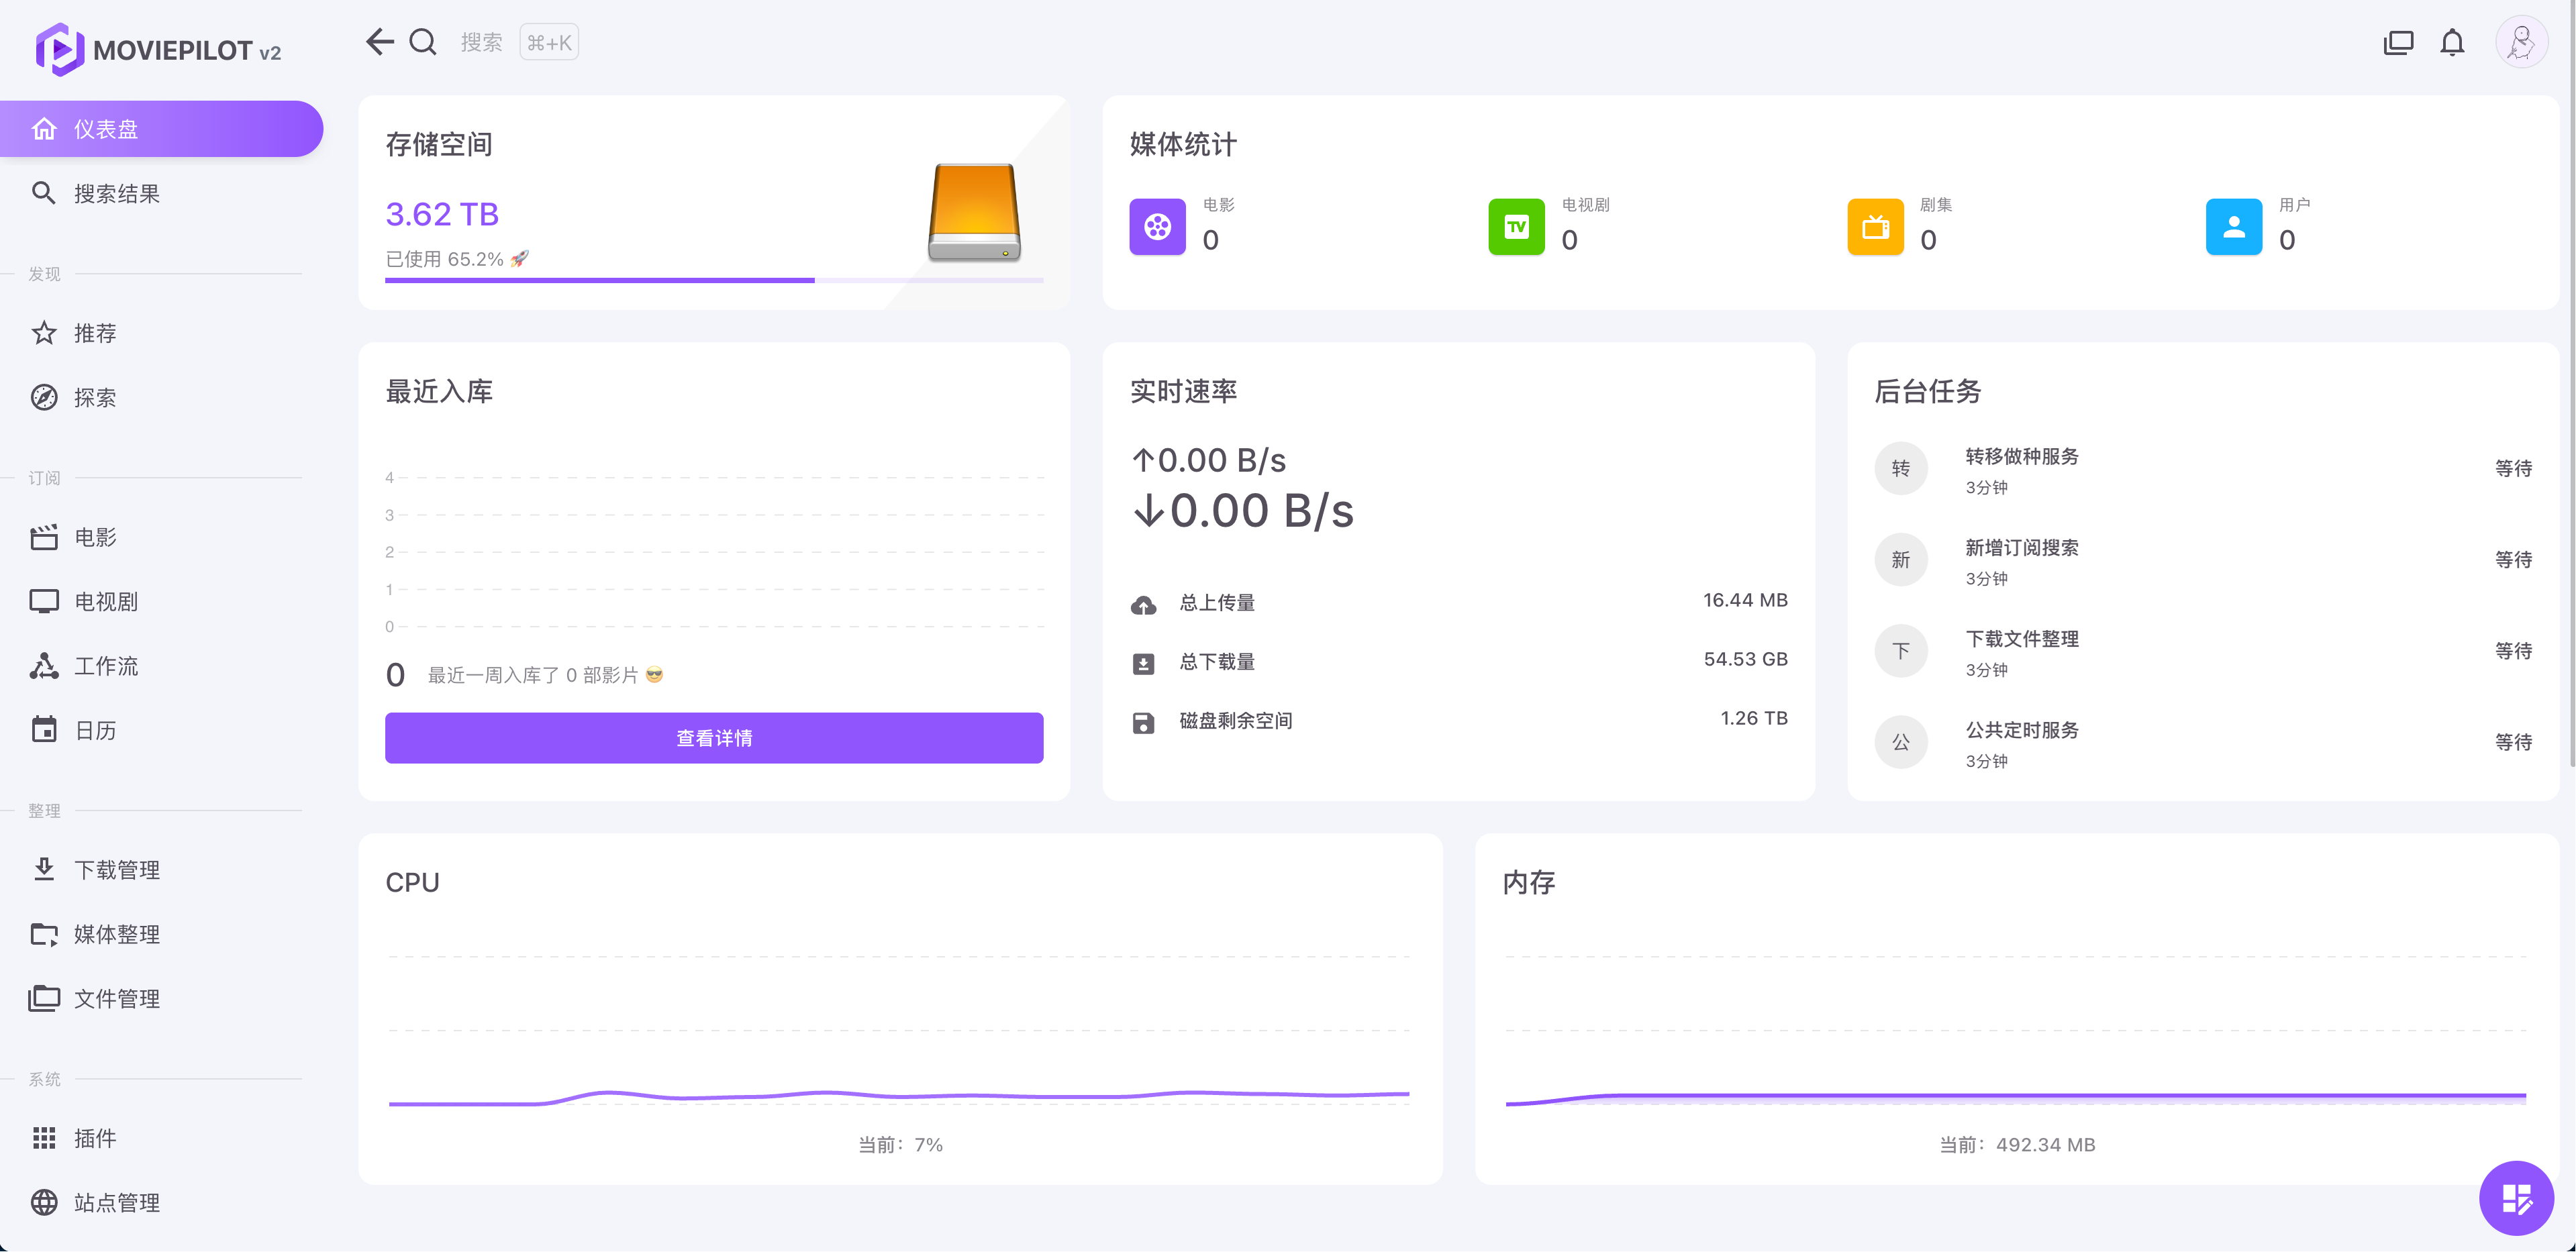
Task: Click the total download icon
Action: pyautogui.click(x=1143, y=664)
